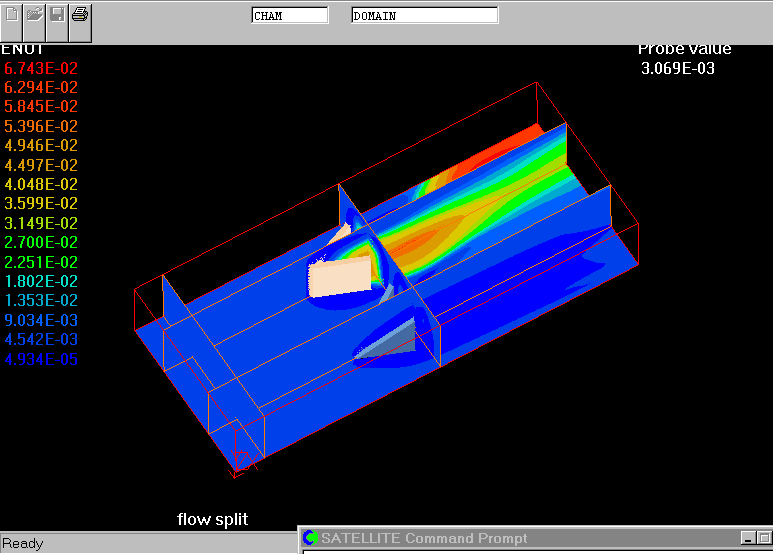This screenshot has height=554, width=773.
Task: Click into the CHAM text field
Action: pyautogui.click(x=289, y=16)
